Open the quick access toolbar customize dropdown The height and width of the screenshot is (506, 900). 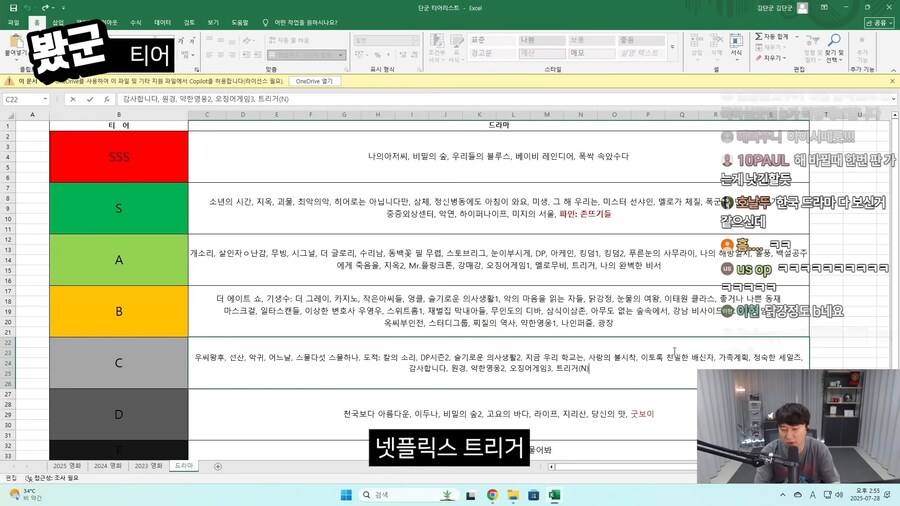pyautogui.click(x=63, y=8)
